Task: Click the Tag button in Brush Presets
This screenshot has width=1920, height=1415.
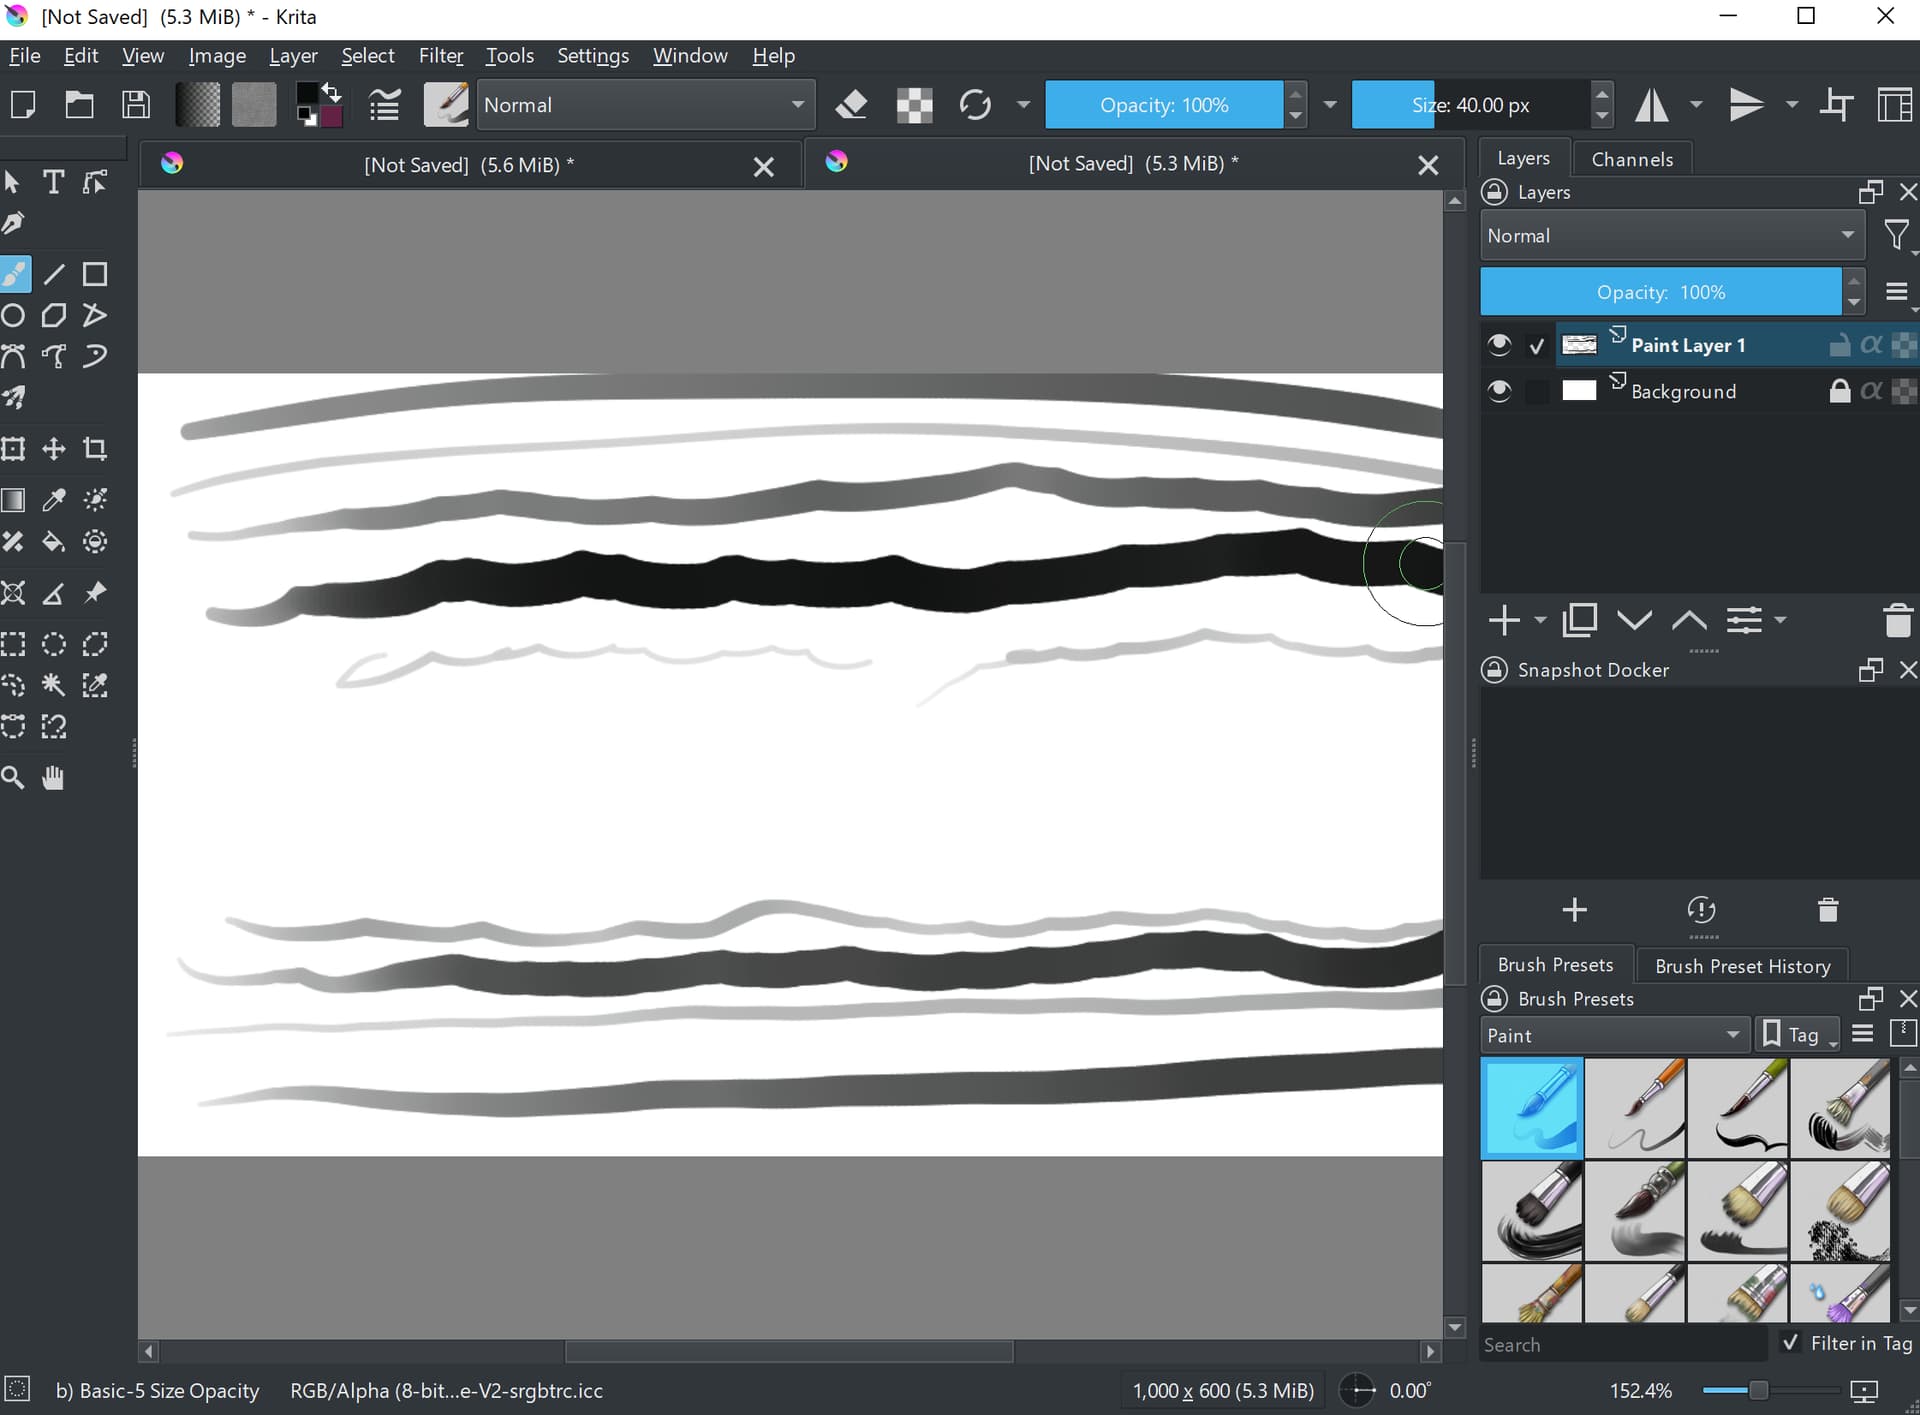Action: [x=1797, y=1035]
